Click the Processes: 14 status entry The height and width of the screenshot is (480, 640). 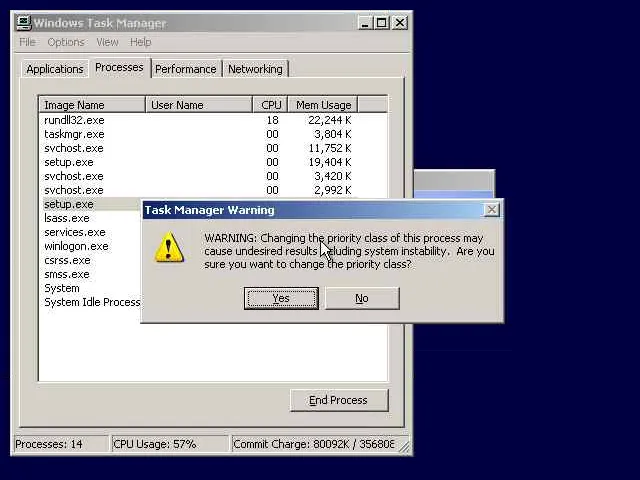[x=61, y=444]
